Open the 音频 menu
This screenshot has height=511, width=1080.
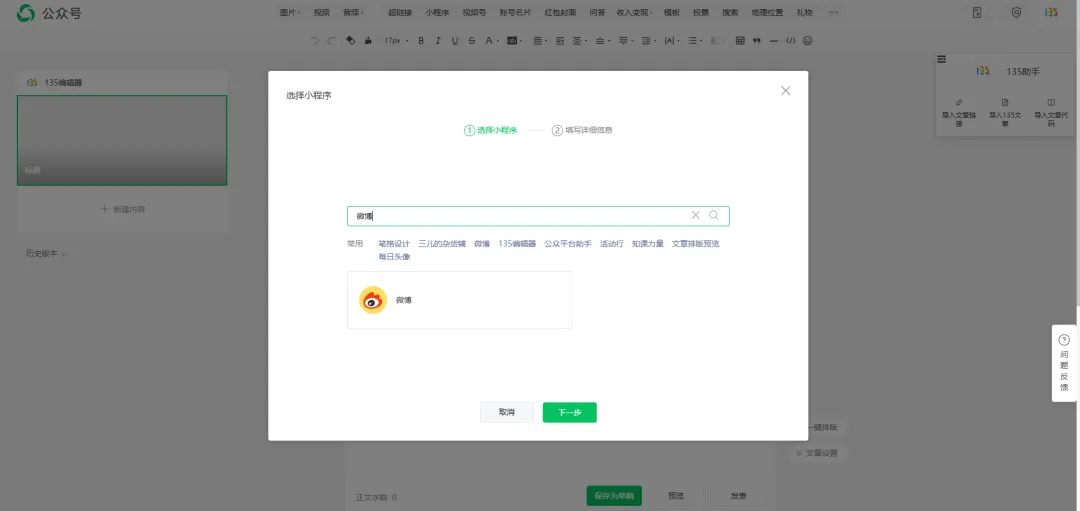pyautogui.click(x=353, y=12)
